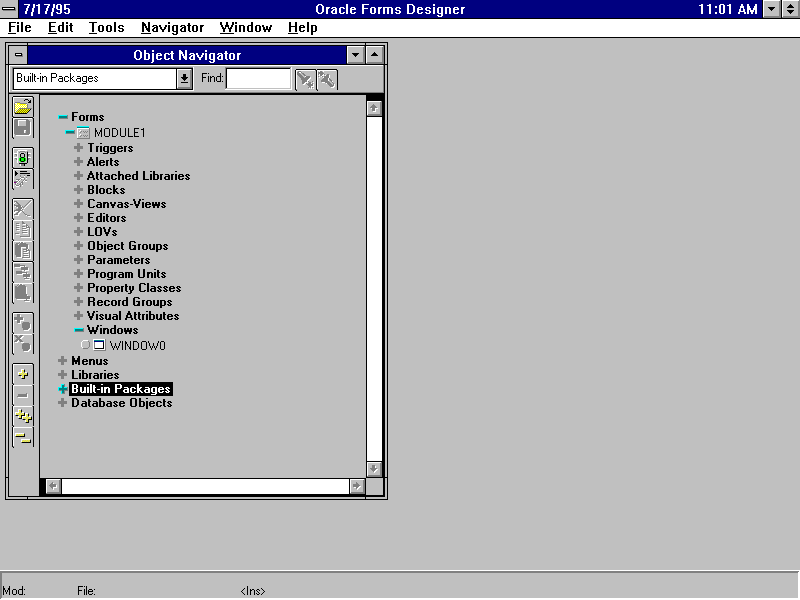The height and width of the screenshot is (600, 800).
Task: Open the Built-in Packages combo box dropdown
Action: click(x=184, y=79)
